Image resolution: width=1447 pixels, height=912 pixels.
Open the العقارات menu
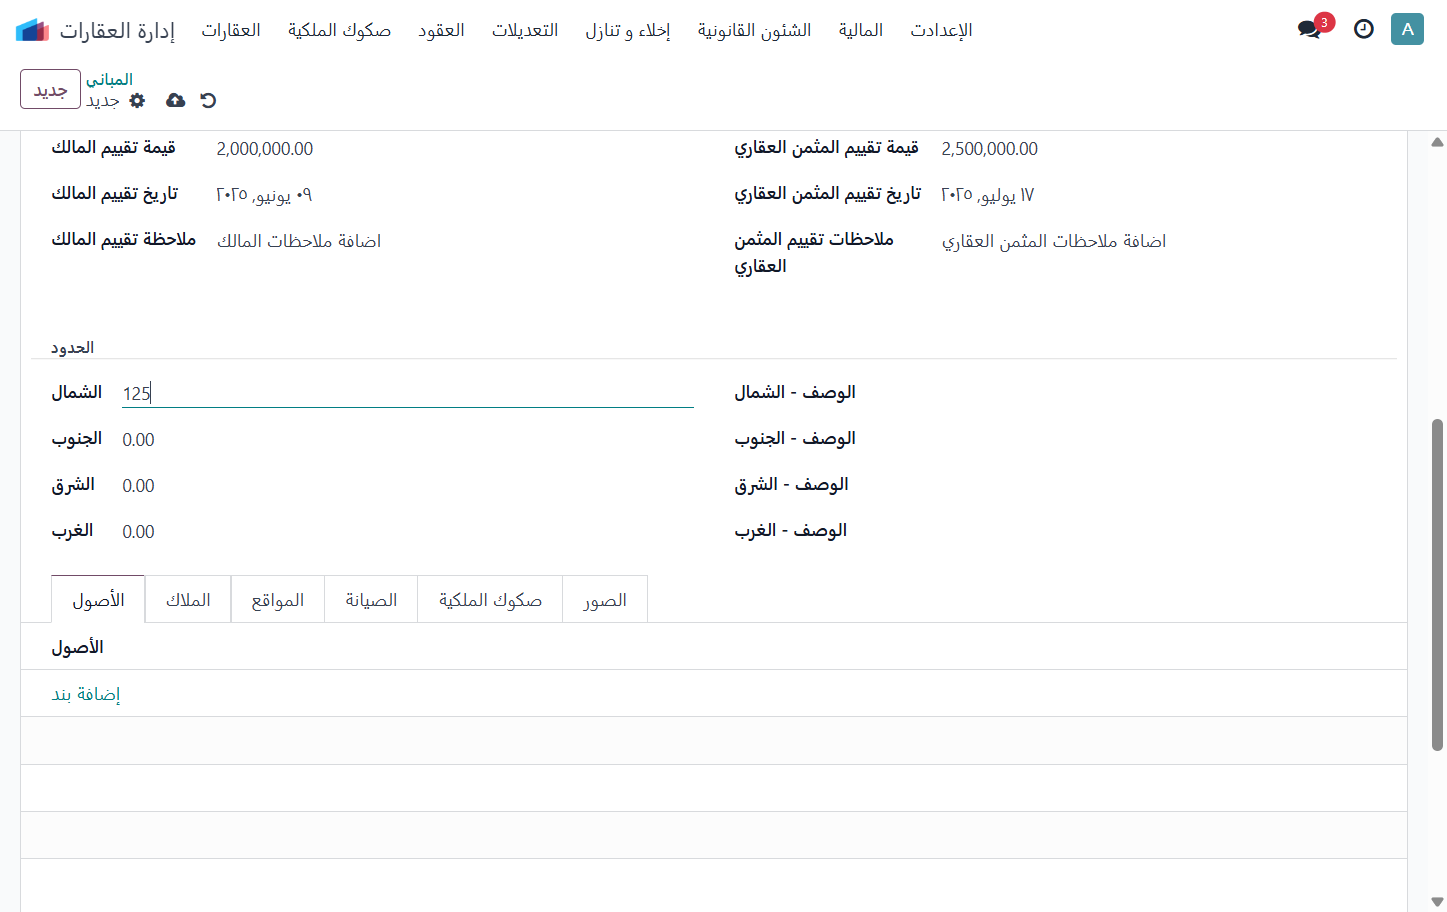click(x=231, y=30)
